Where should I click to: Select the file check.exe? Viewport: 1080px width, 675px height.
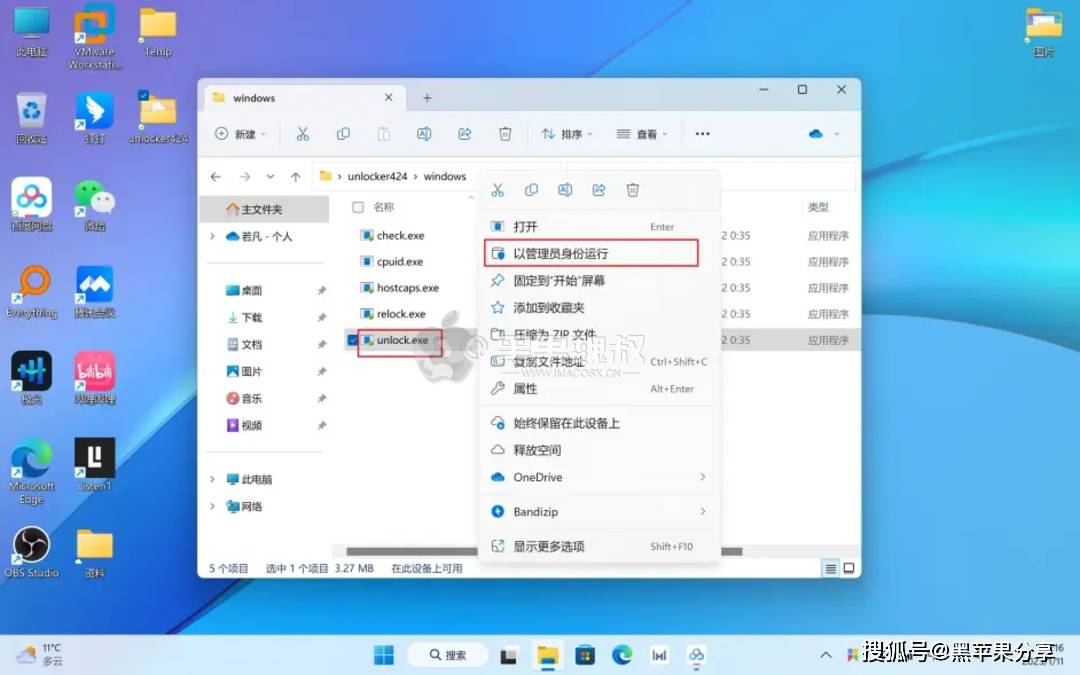tap(400, 236)
